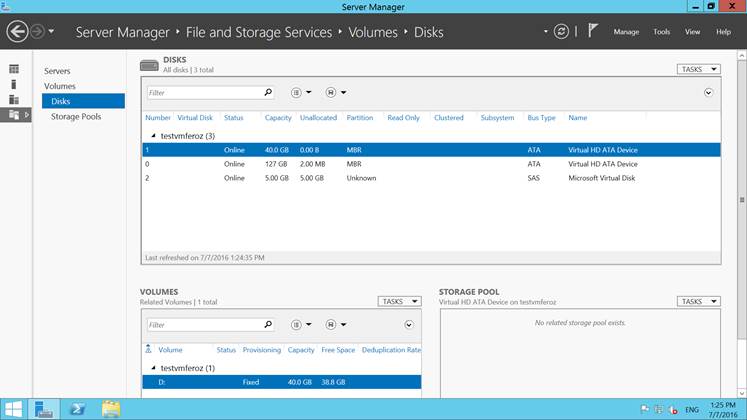Open the Disks TASKS dropdown
Image resolution: width=747 pixels, height=420 pixels.
(698, 70)
